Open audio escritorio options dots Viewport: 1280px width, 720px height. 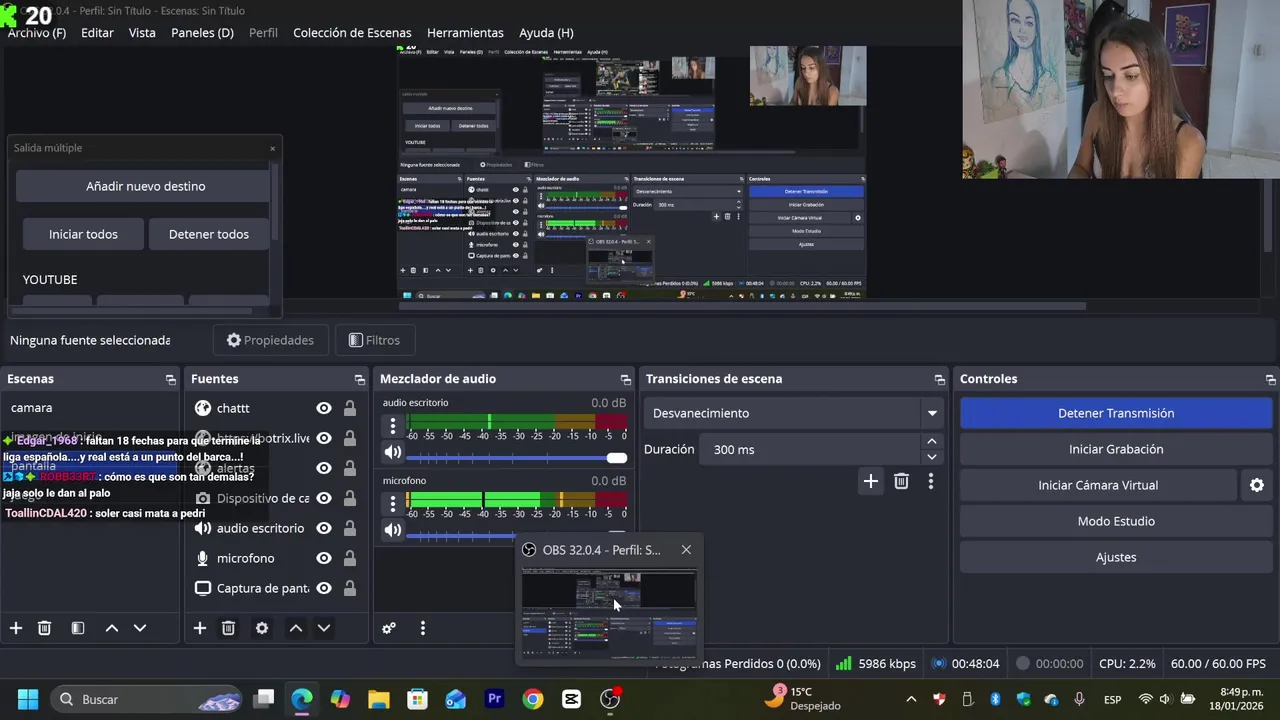[393, 426]
